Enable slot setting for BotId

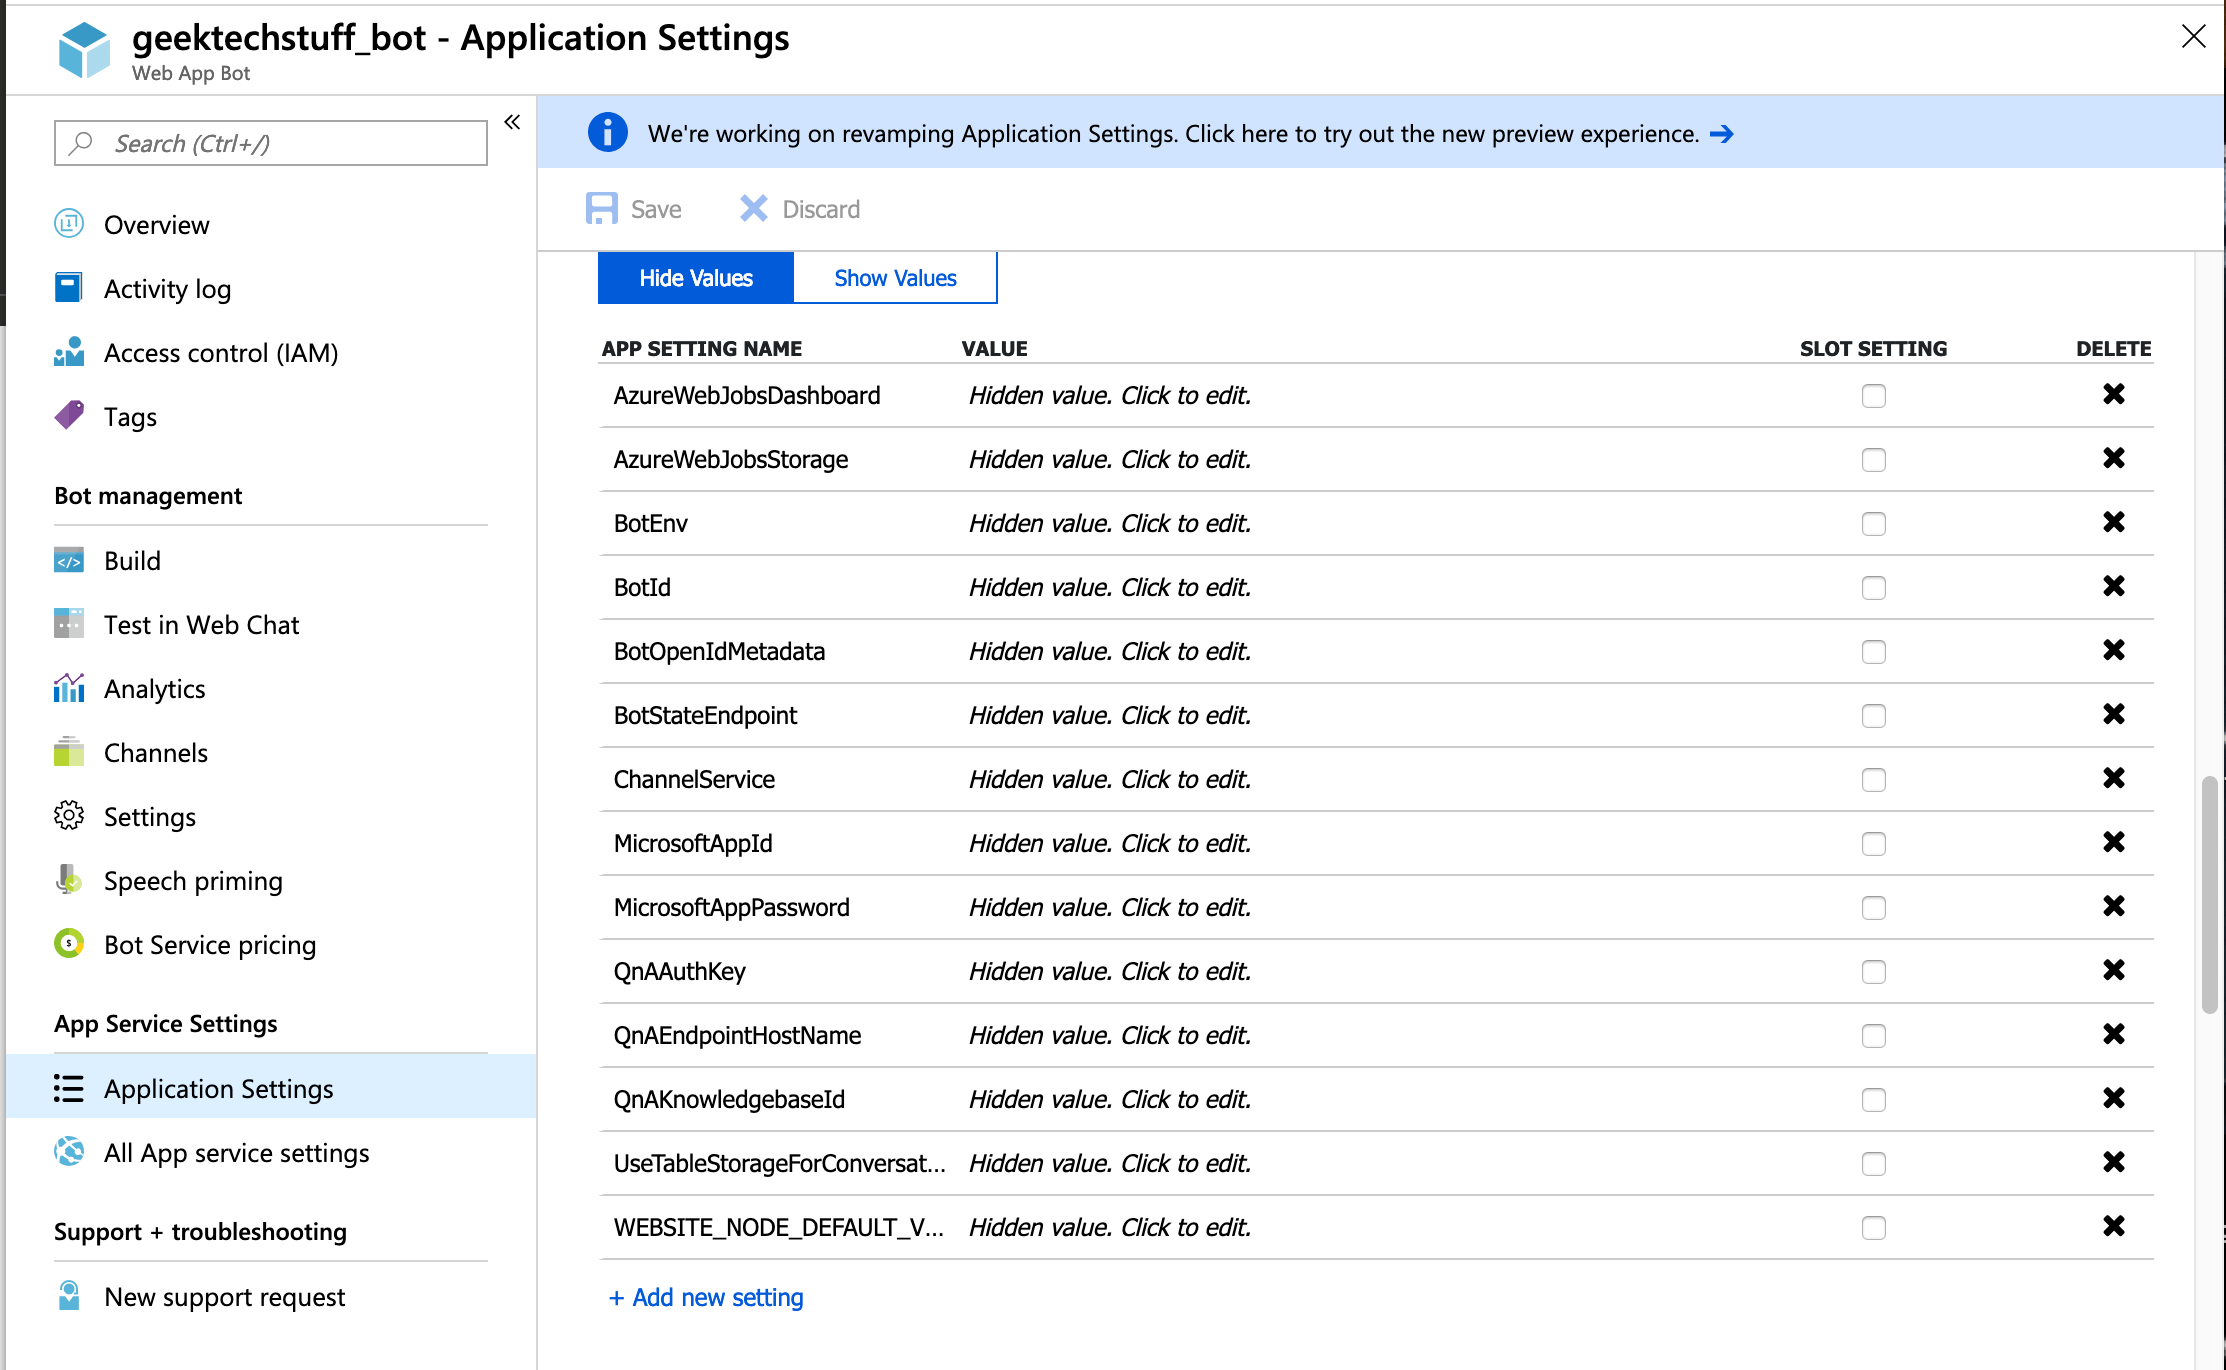point(1874,588)
